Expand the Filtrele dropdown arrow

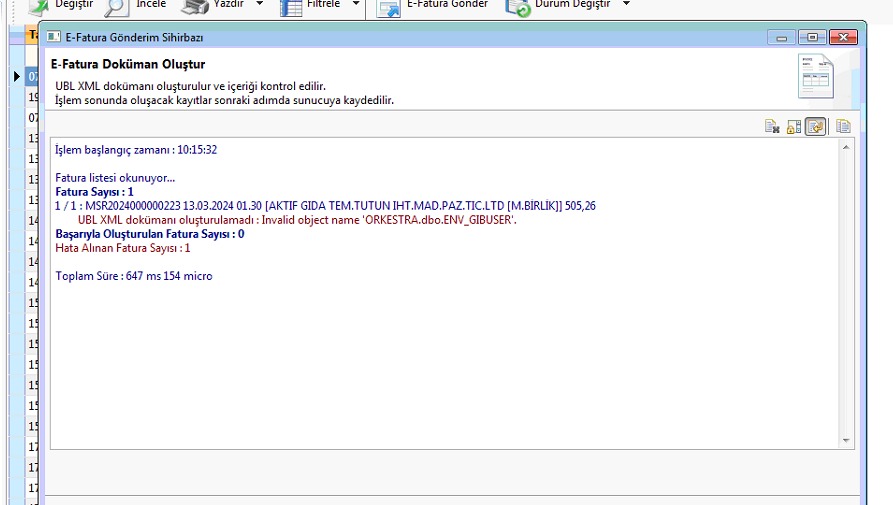pos(355,4)
